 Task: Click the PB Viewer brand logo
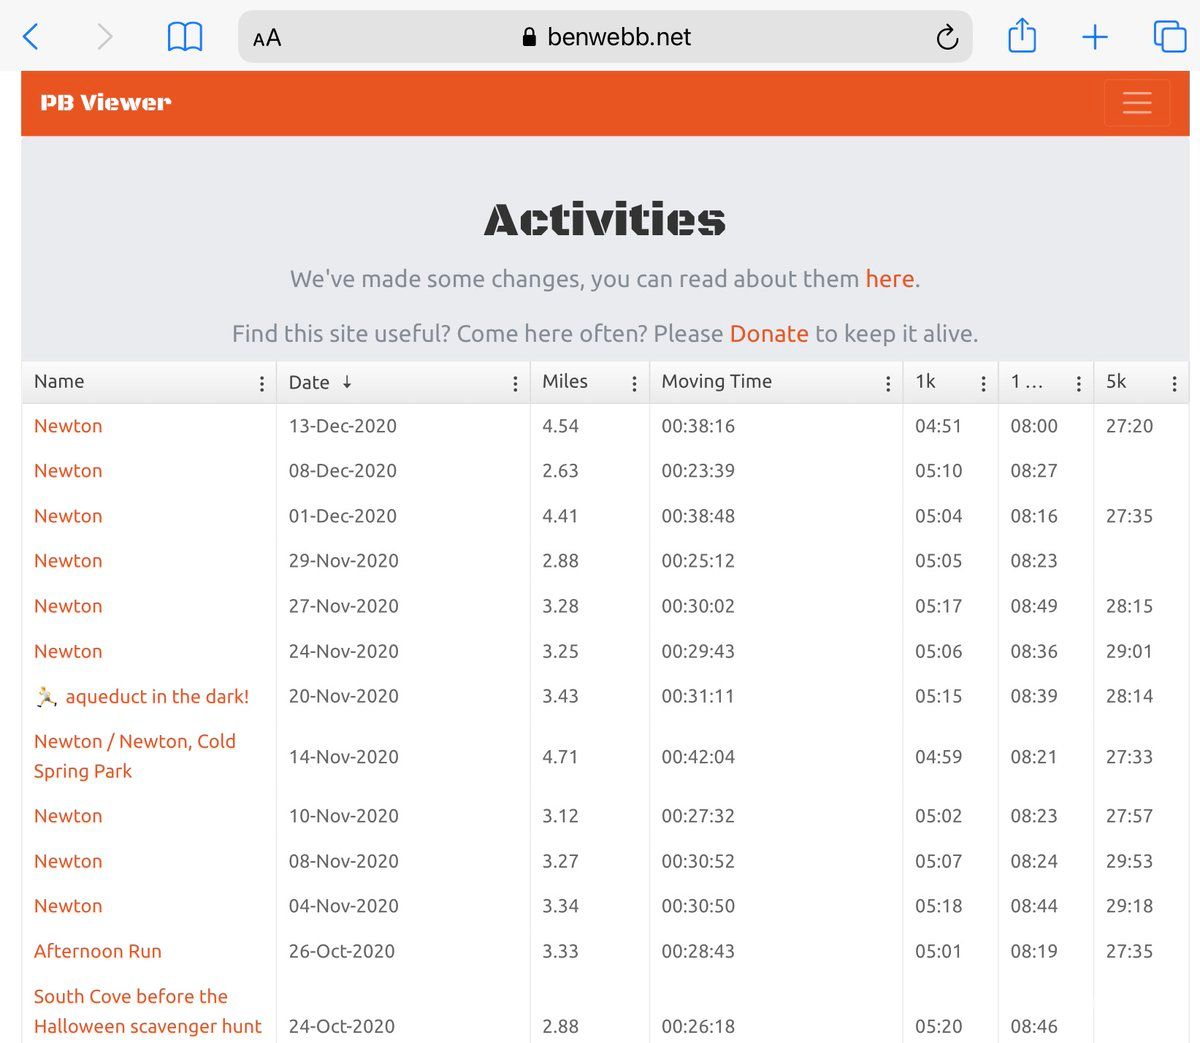click(106, 103)
